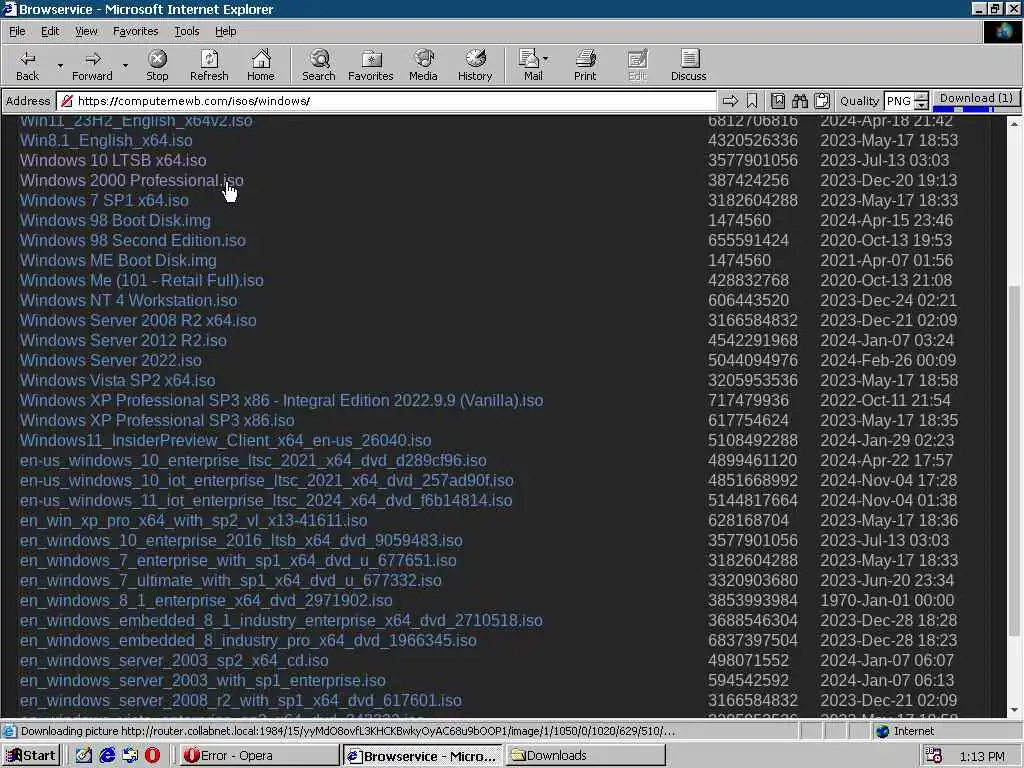
Task: Switch to Error - Opera taskbar window
Action: pos(258,756)
